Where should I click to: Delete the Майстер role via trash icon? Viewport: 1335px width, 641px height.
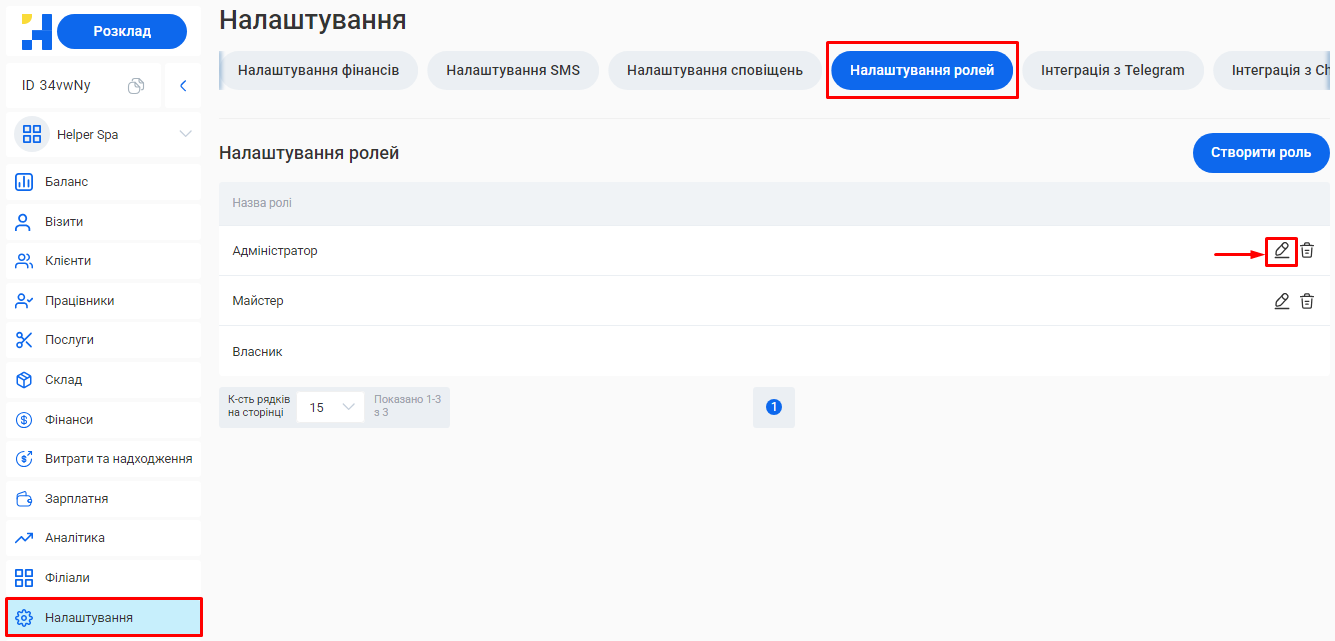tap(1307, 300)
